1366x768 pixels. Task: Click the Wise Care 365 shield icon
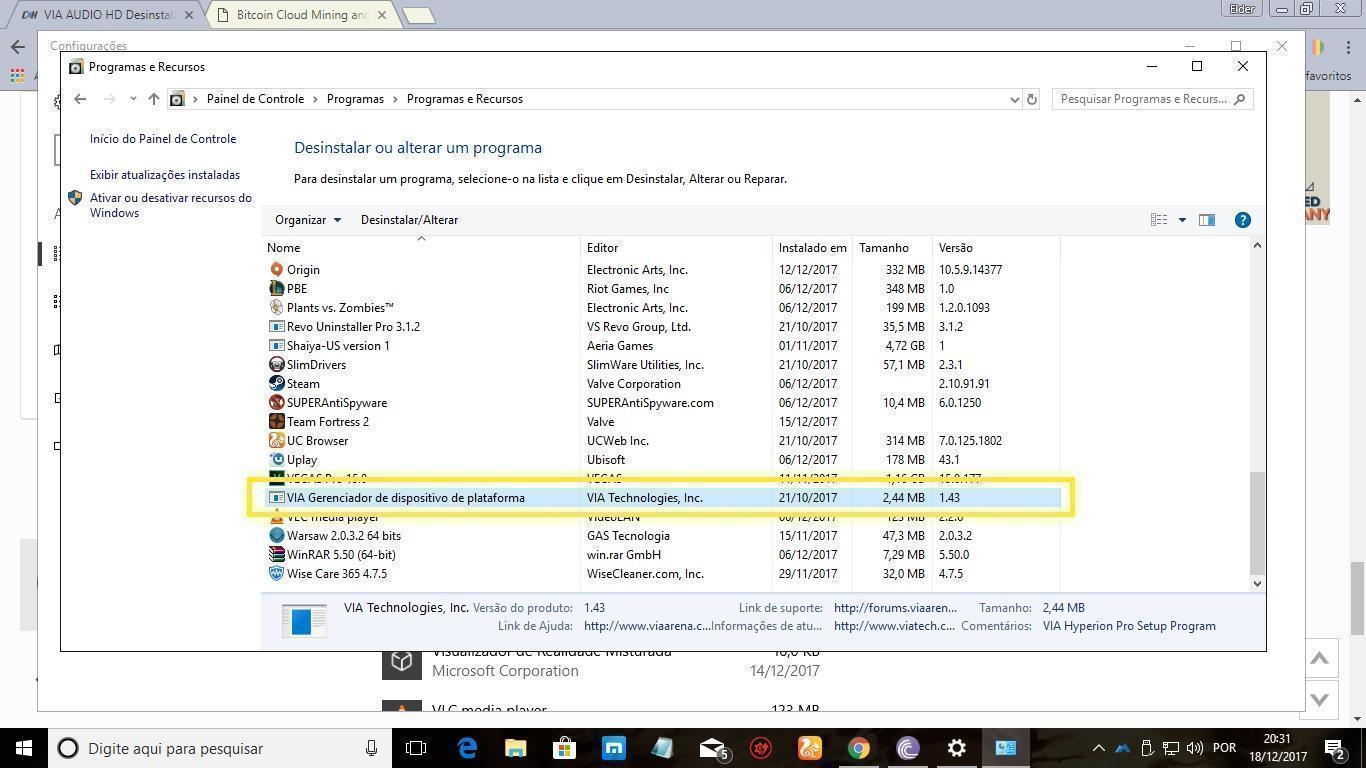pyautogui.click(x=277, y=573)
